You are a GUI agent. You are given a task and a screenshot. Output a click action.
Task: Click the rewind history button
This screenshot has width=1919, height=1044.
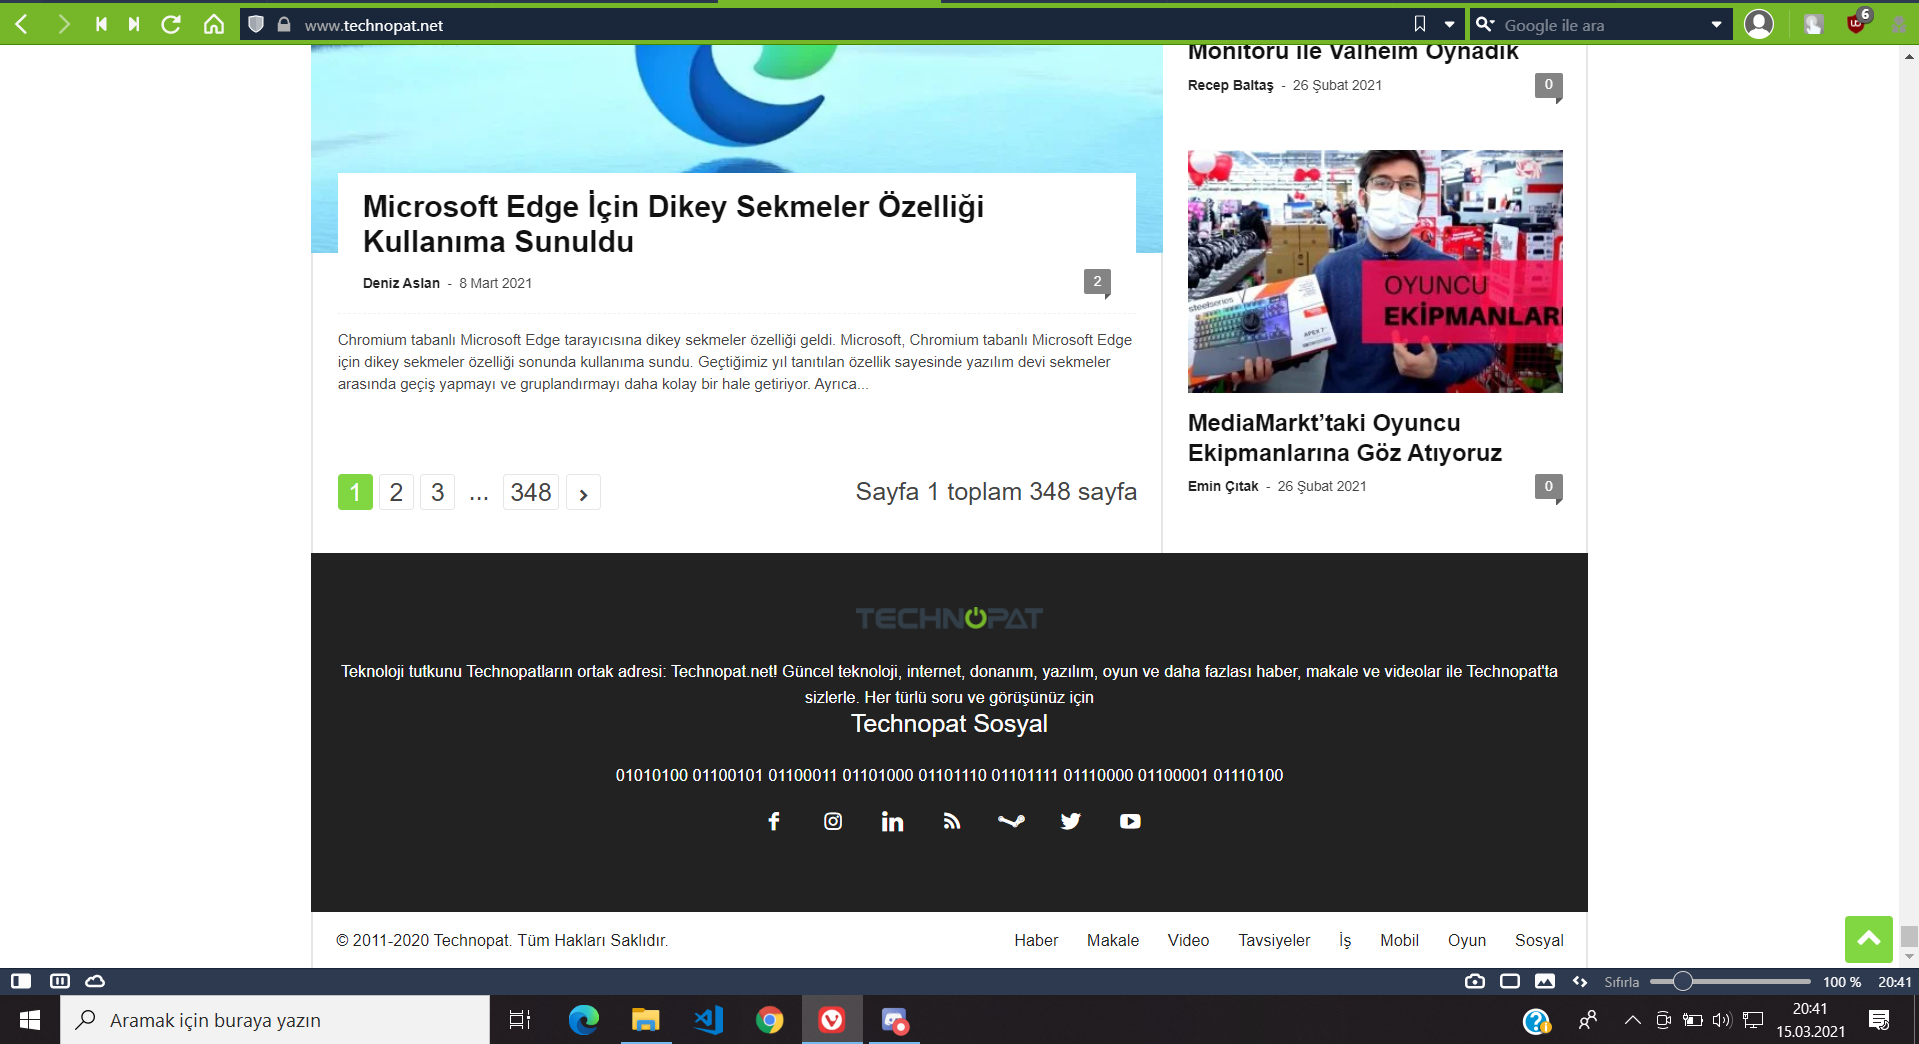(x=101, y=24)
